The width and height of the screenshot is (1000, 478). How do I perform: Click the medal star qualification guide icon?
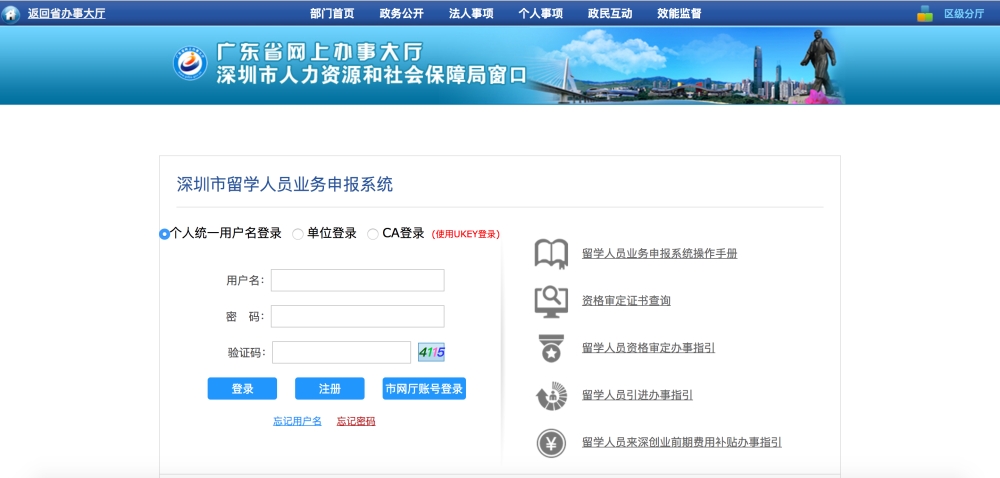coord(551,348)
